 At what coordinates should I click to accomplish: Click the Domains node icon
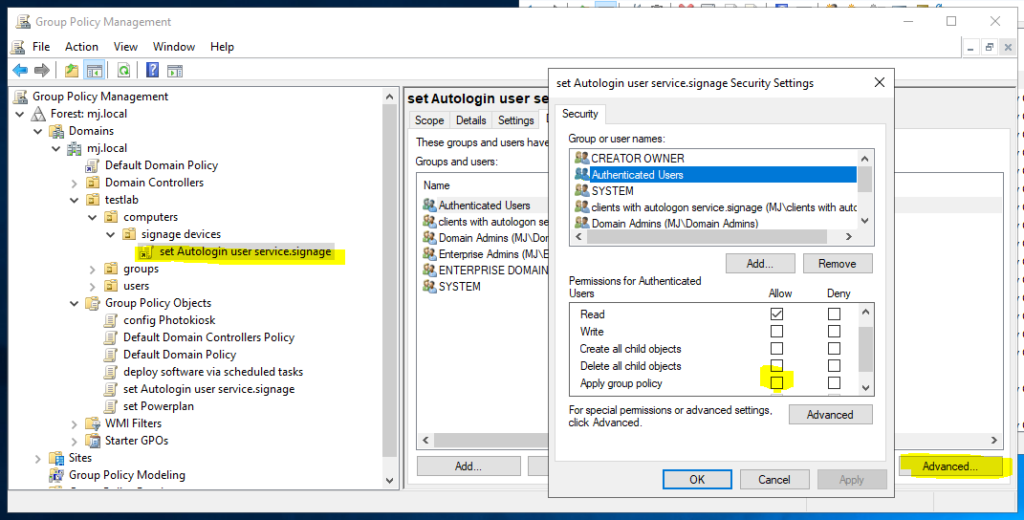tap(57, 131)
